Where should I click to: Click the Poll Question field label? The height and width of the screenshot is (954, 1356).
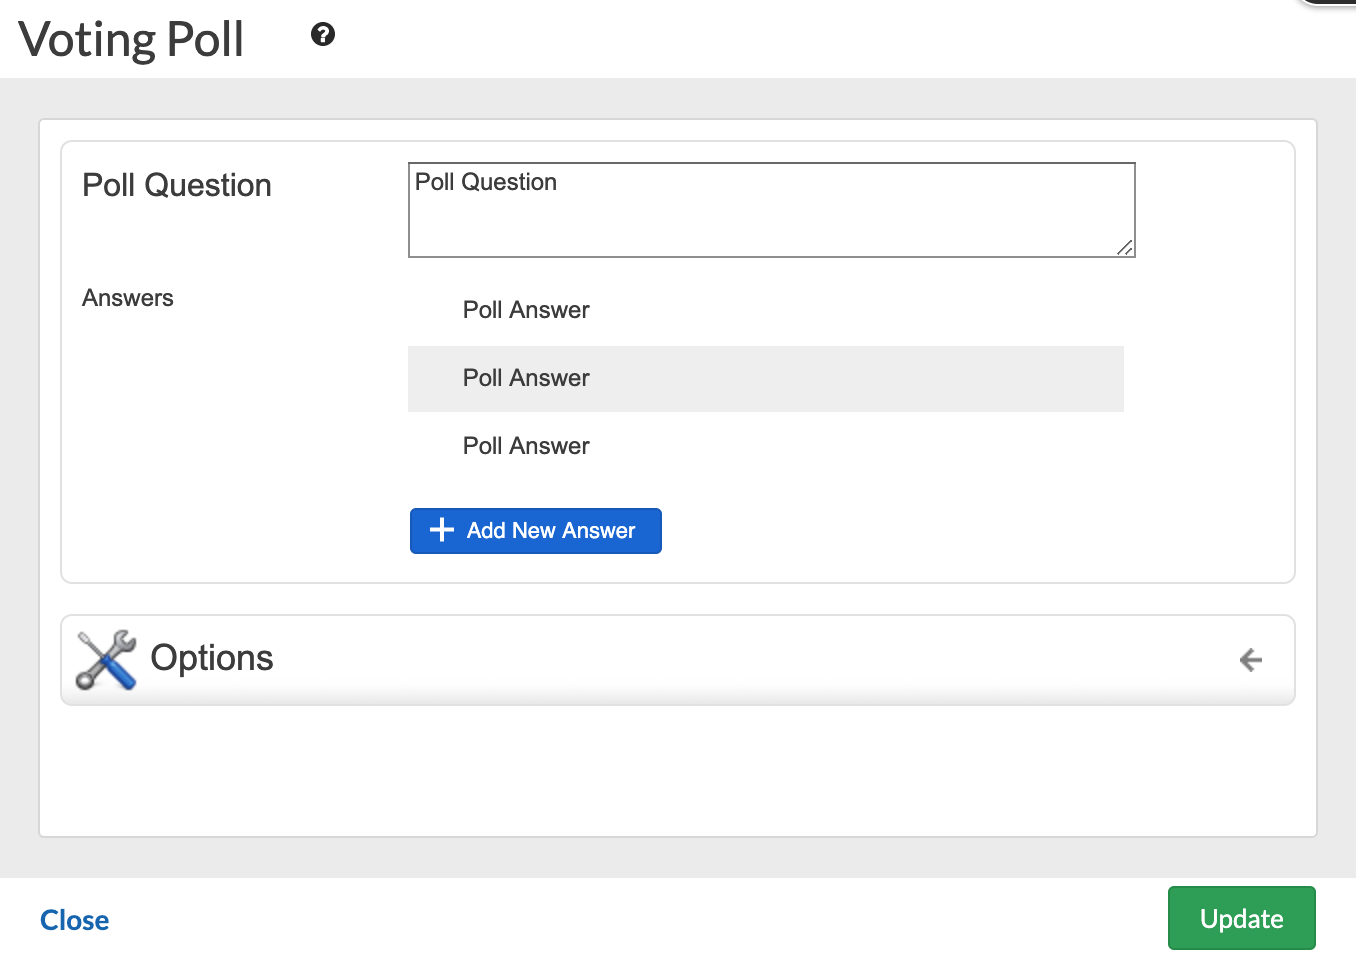tap(177, 186)
